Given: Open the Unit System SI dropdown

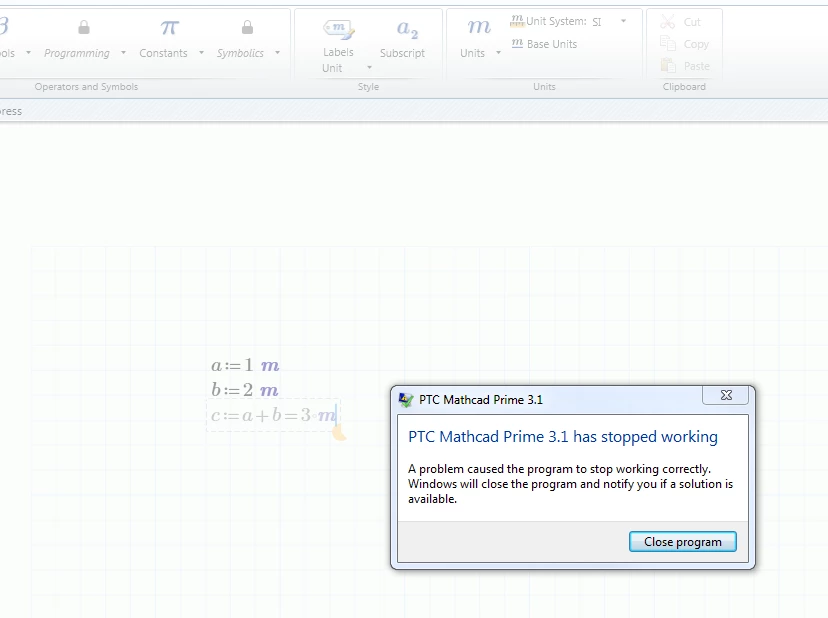Looking at the screenshot, I should click(623, 21).
